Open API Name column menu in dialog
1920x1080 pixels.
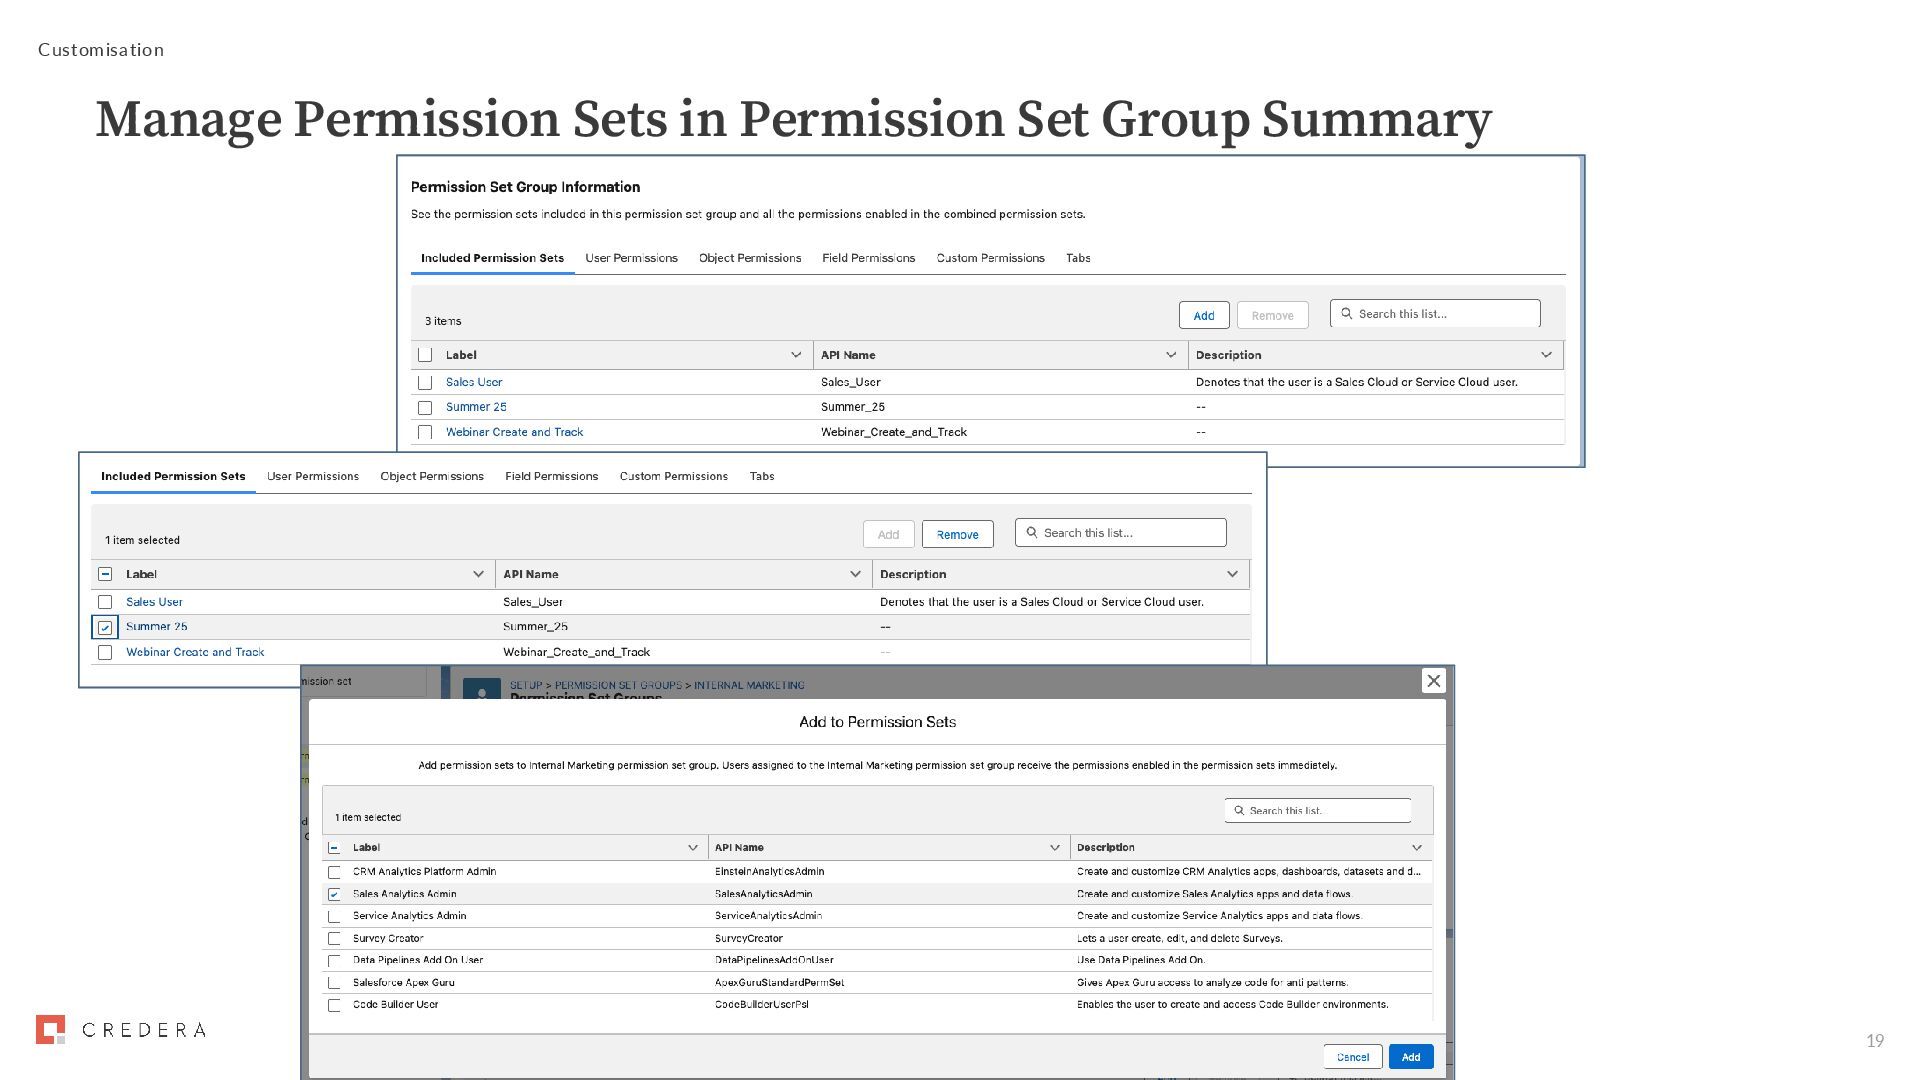(x=1054, y=848)
